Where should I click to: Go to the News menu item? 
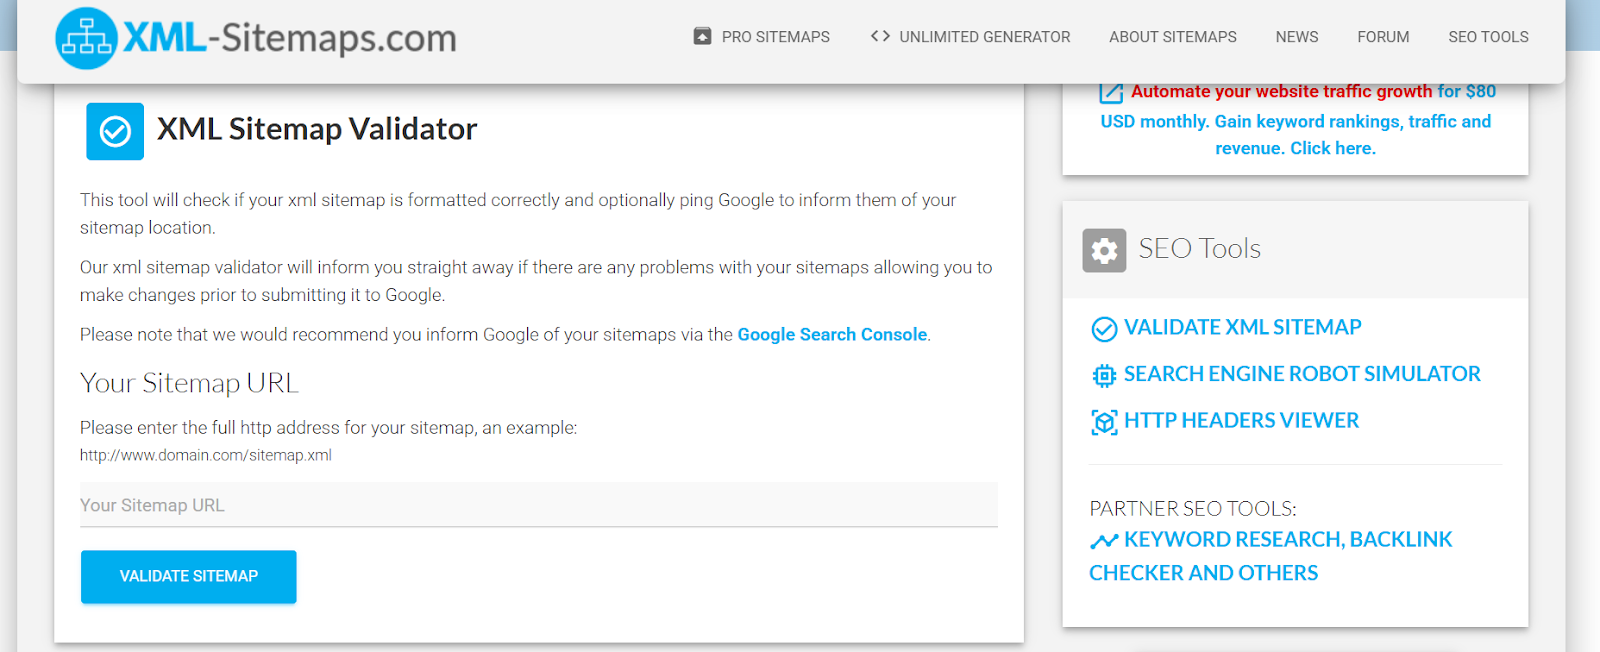pyautogui.click(x=1296, y=37)
